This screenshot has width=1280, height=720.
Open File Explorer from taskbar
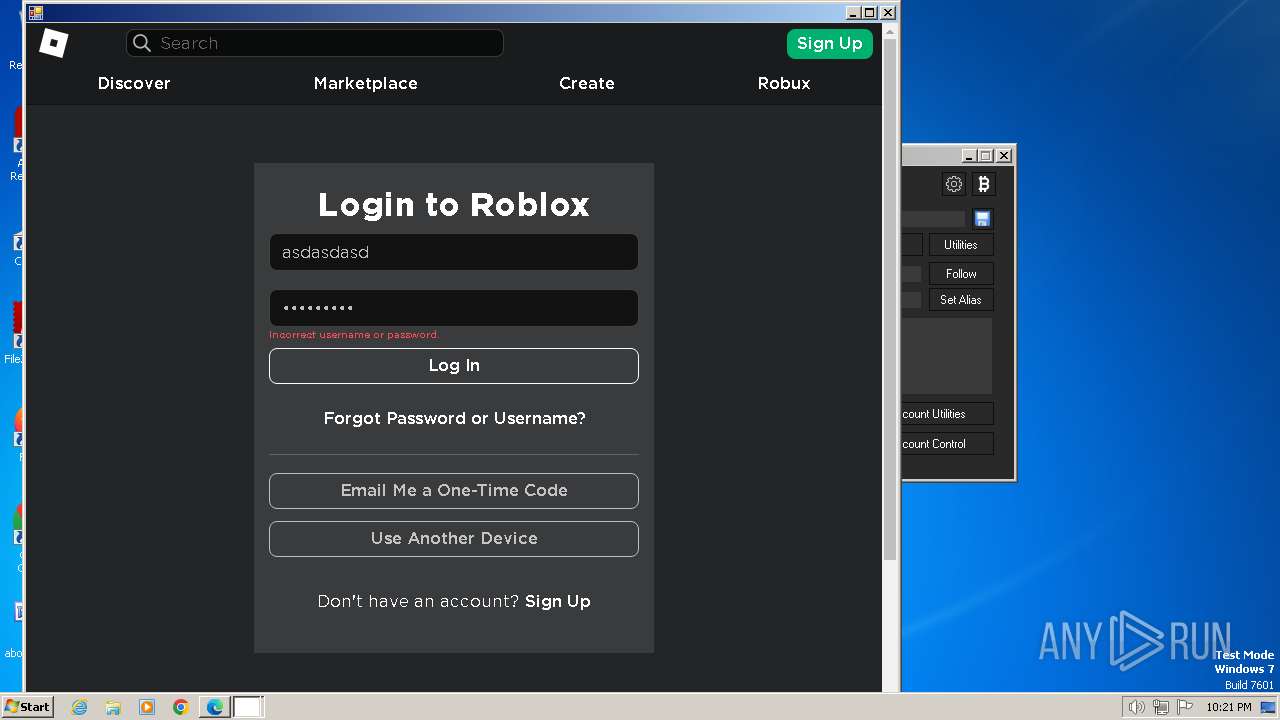[x=113, y=707]
